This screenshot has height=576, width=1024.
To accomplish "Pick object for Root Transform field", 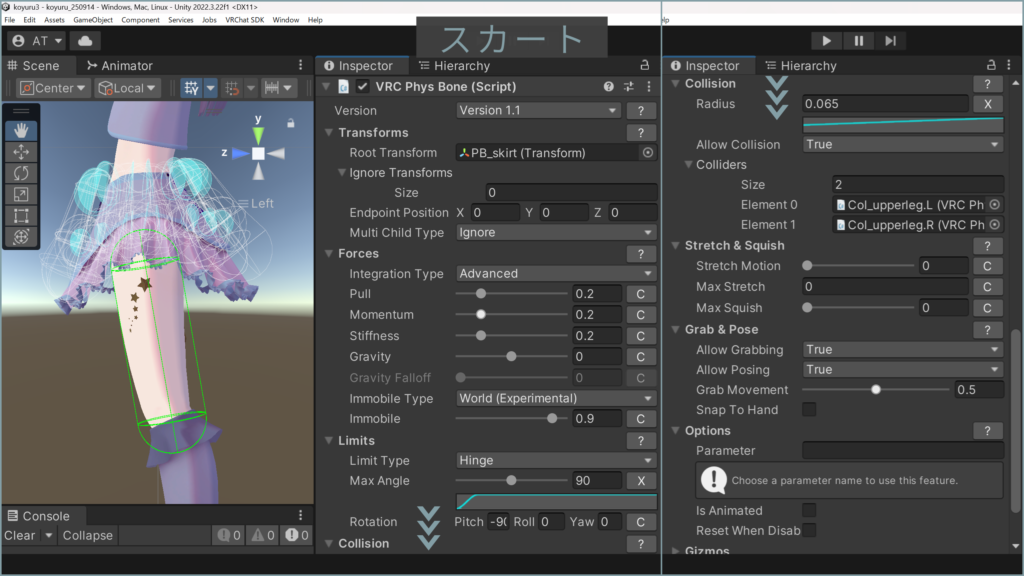I will tap(648, 153).
